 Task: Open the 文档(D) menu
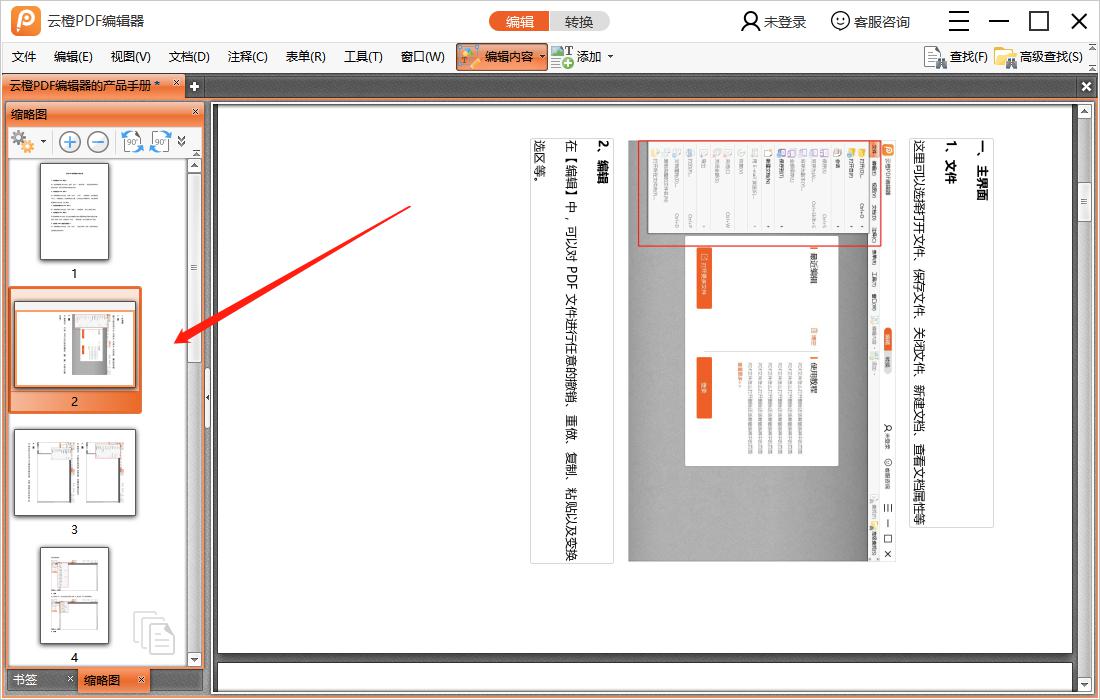pyautogui.click(x=189, y=57)
